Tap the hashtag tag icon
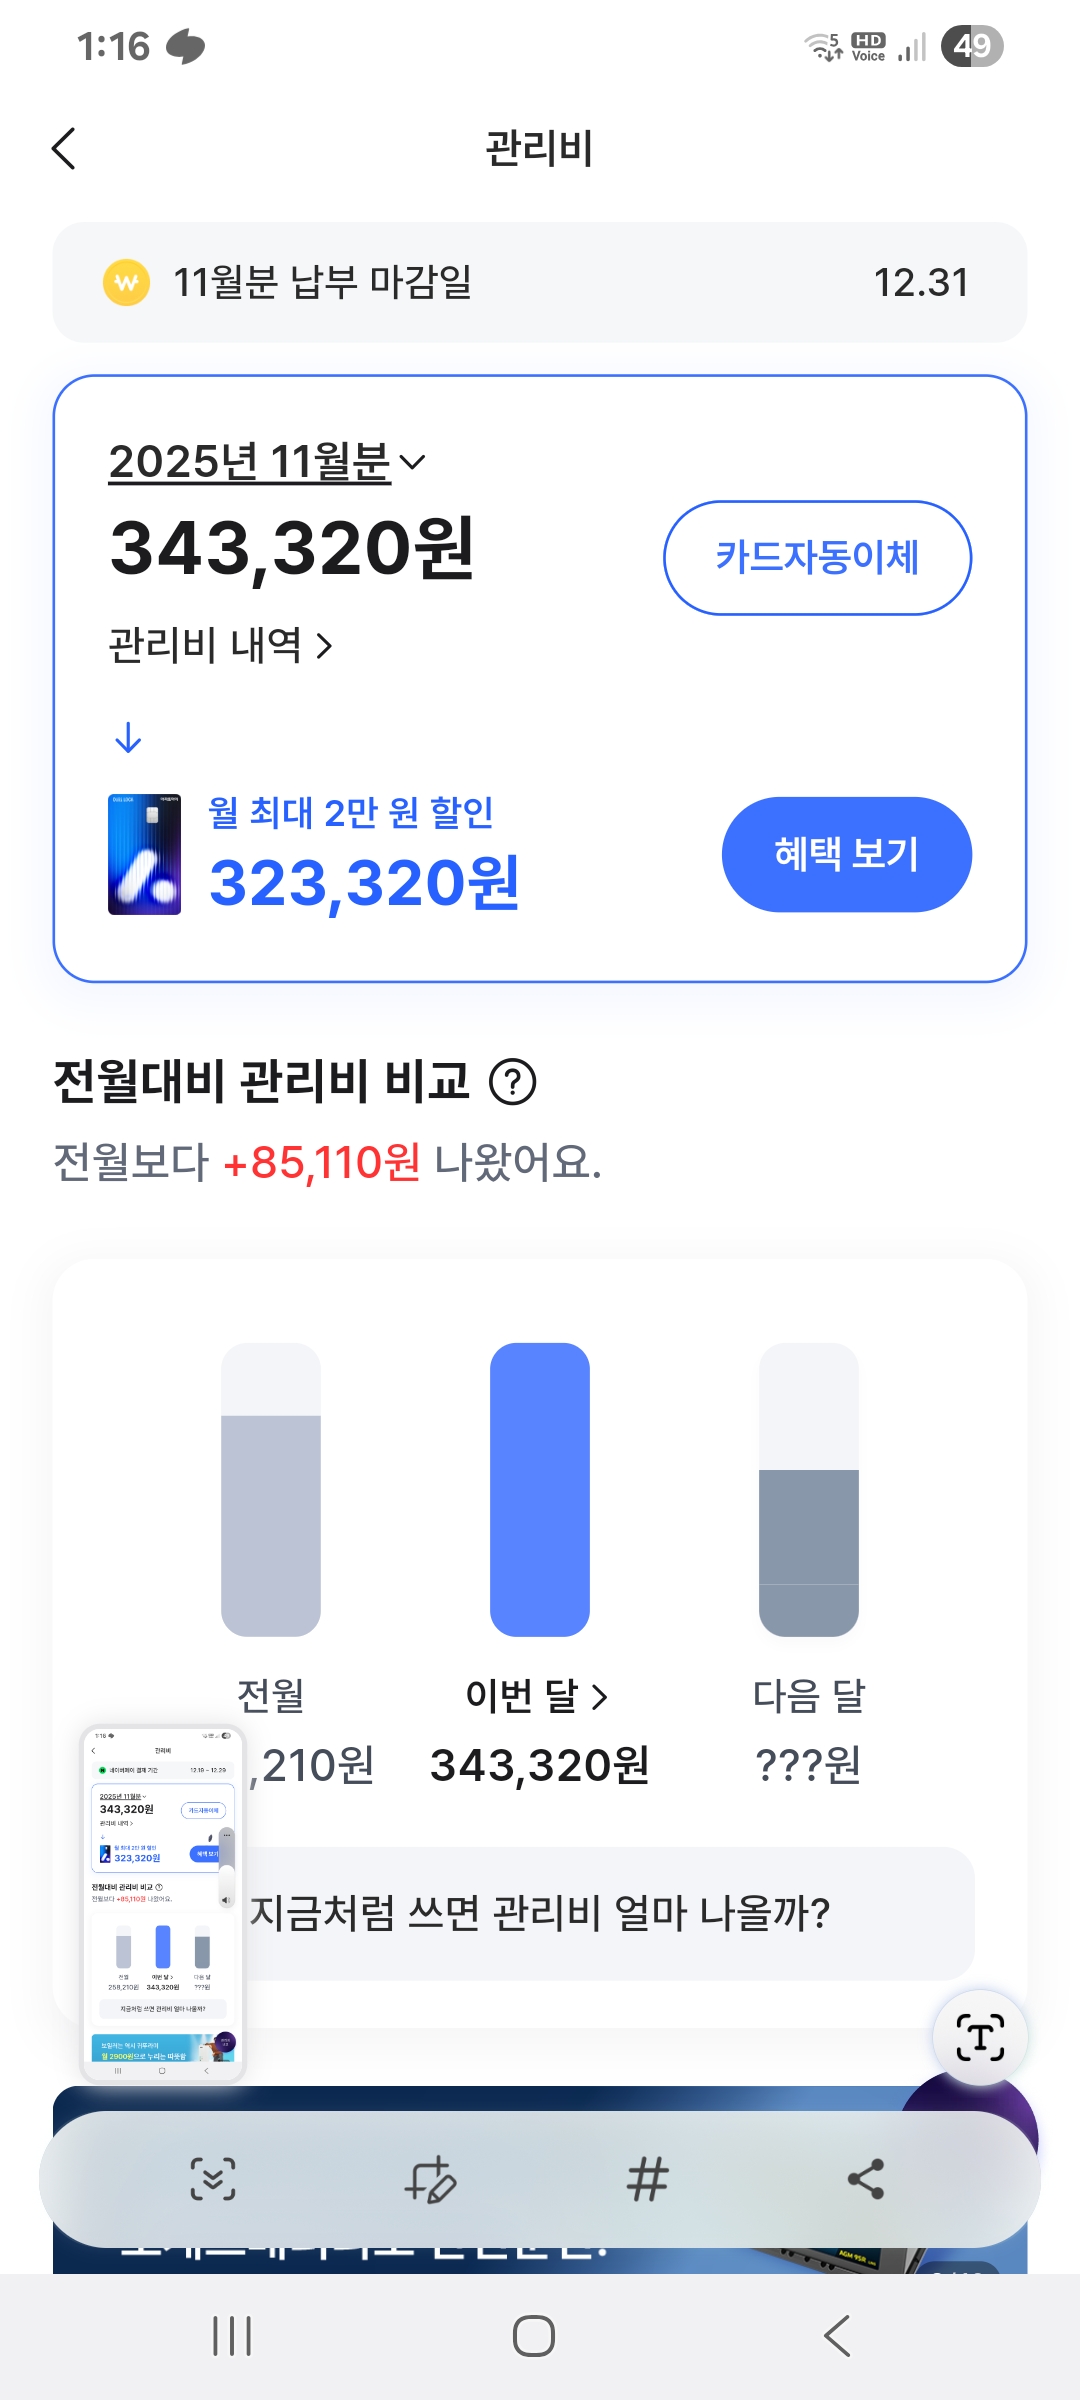 coord(648,2179)
